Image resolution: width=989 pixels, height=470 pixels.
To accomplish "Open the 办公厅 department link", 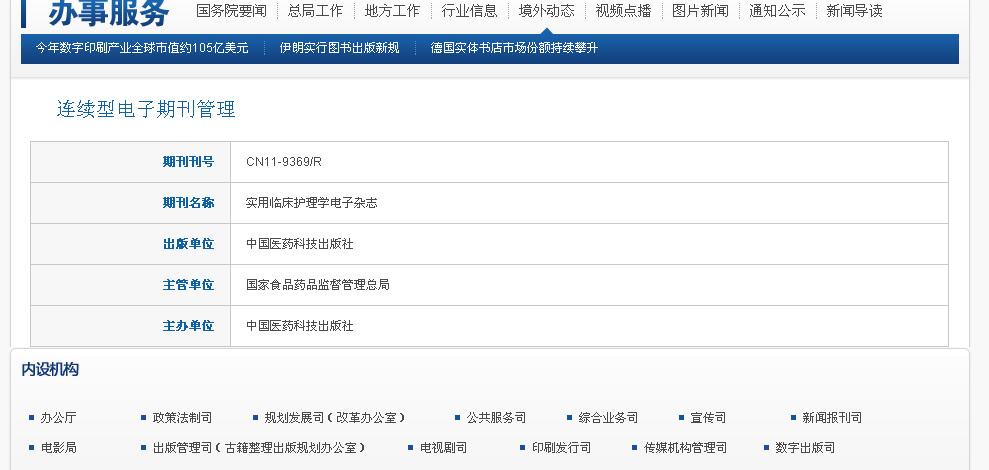I will (58, 418).
